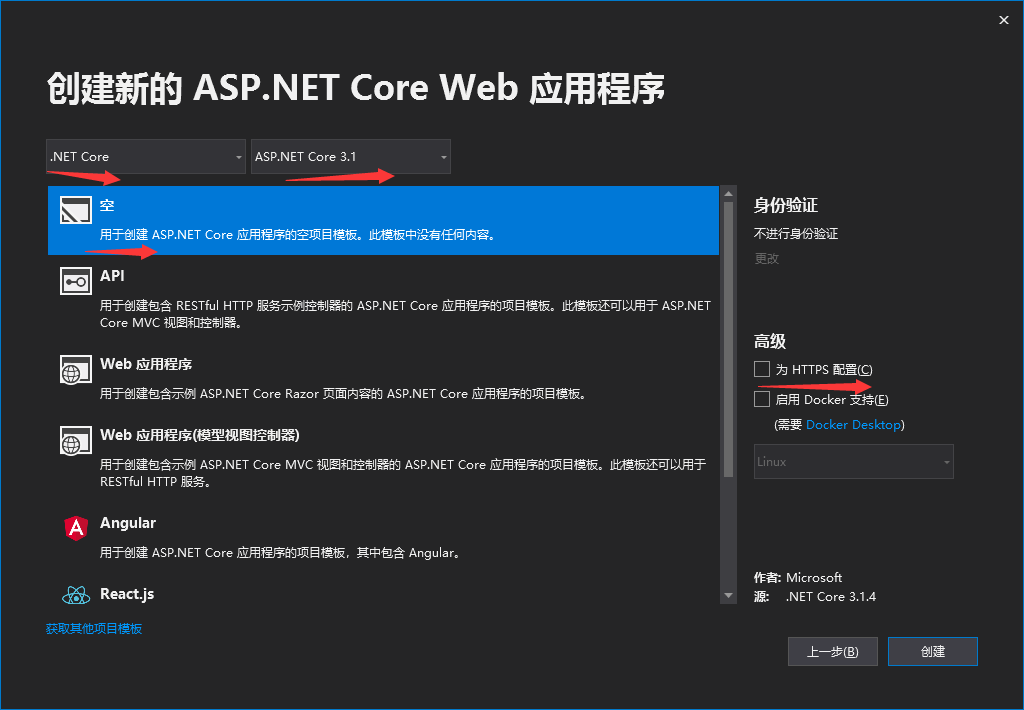Click the template list scroll-down arrow
The width and height of the screenshot is (1024, 710).
pos(728,596)
